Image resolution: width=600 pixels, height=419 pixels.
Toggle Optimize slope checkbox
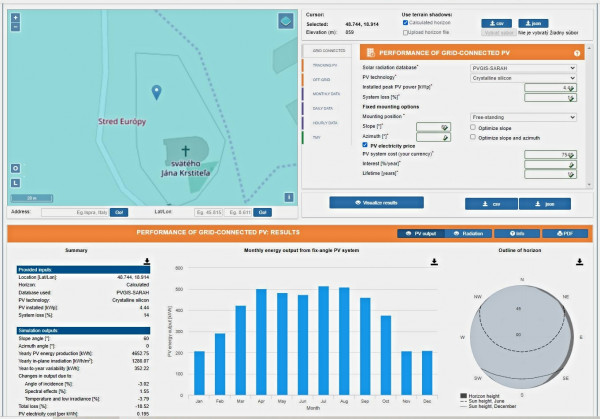click(473, 127)
